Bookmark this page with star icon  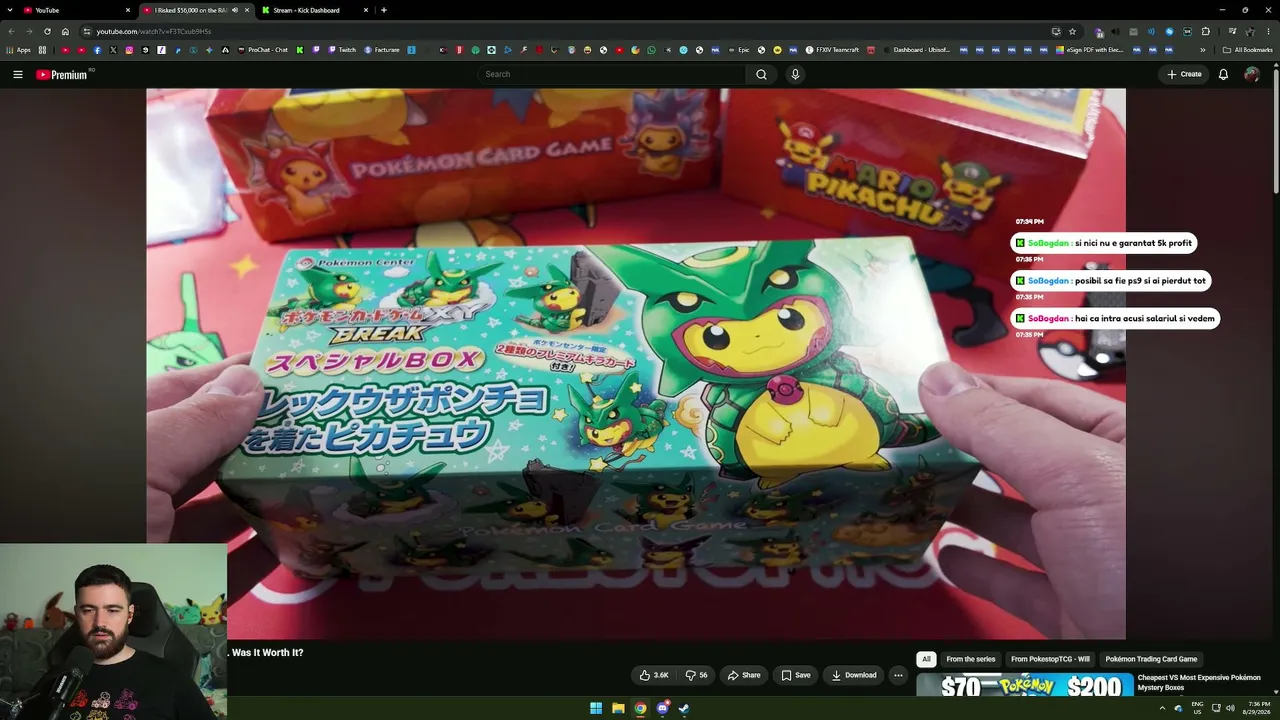[x=1072, y=31]
